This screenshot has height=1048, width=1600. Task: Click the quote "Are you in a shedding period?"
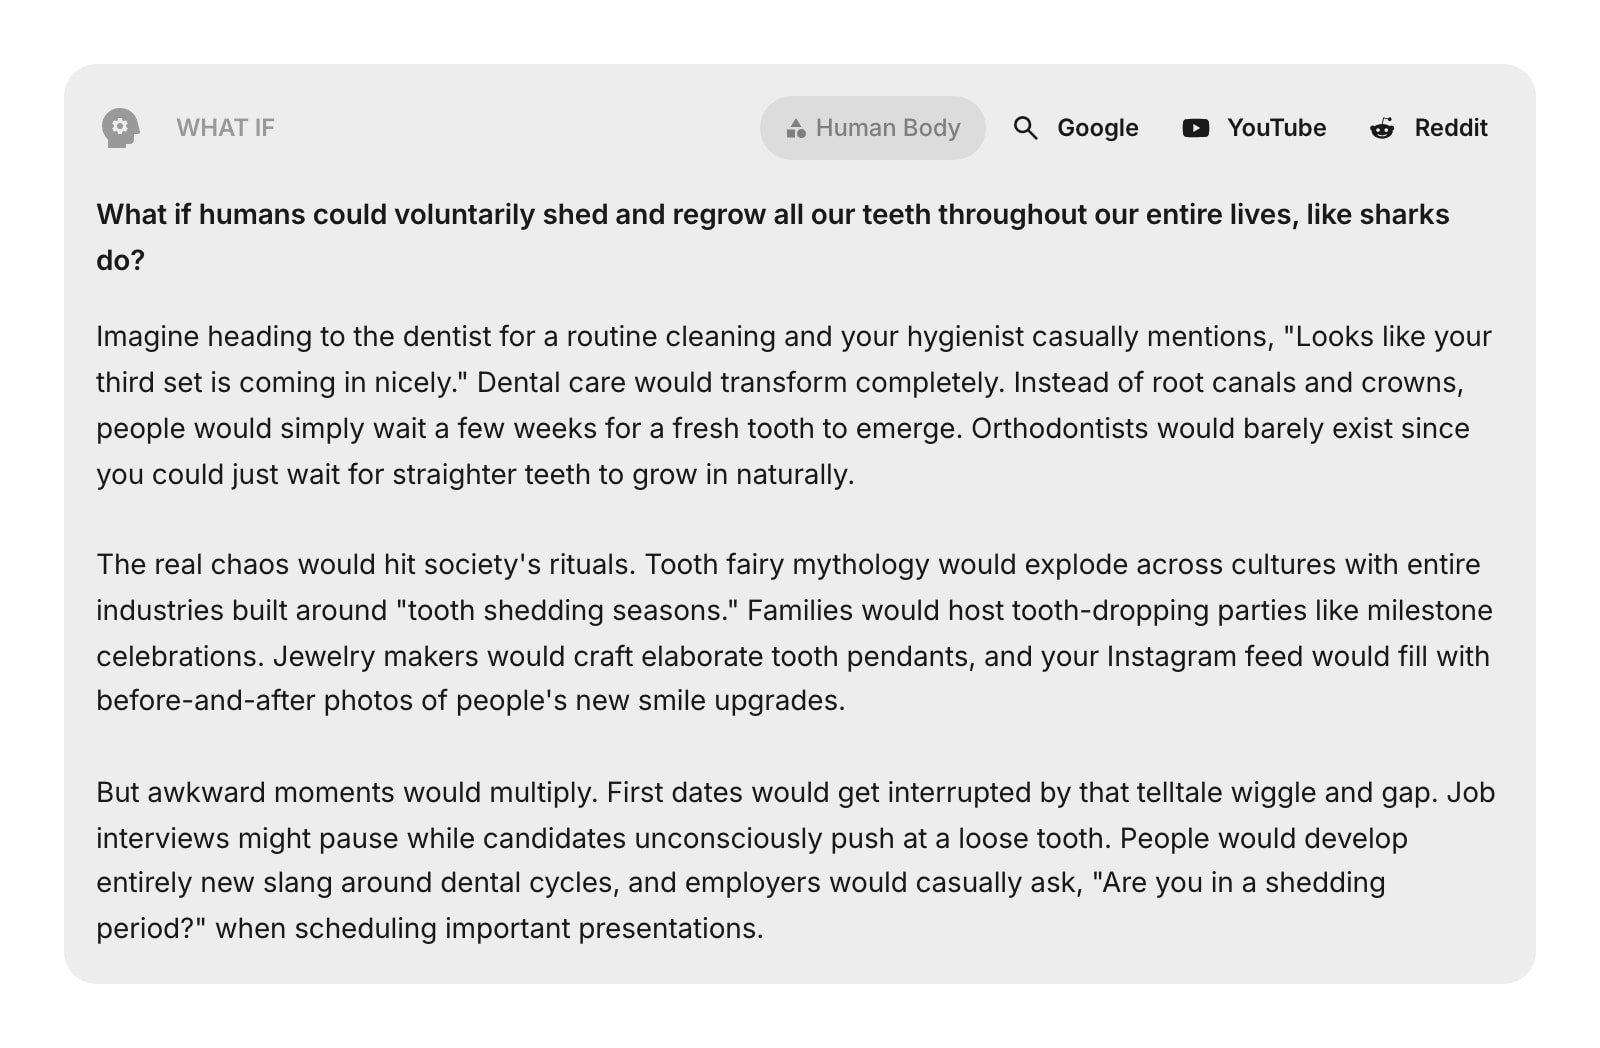coord(1238,883)
